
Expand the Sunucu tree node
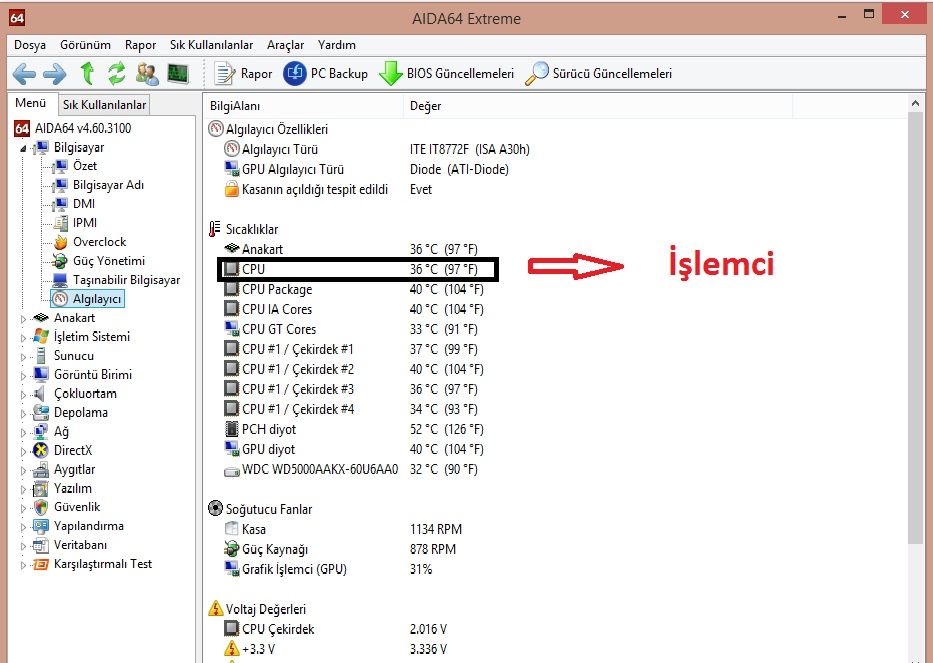pos(23,356)
